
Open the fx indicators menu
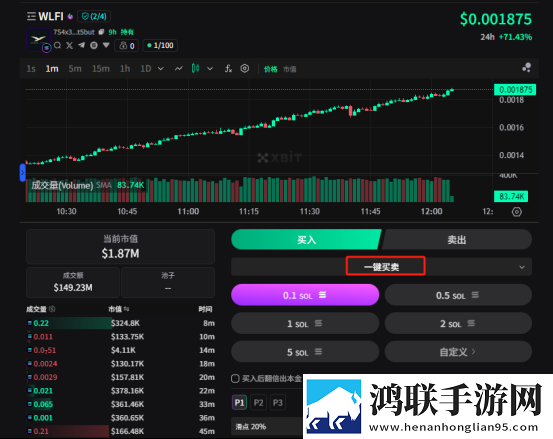point(229,68)
